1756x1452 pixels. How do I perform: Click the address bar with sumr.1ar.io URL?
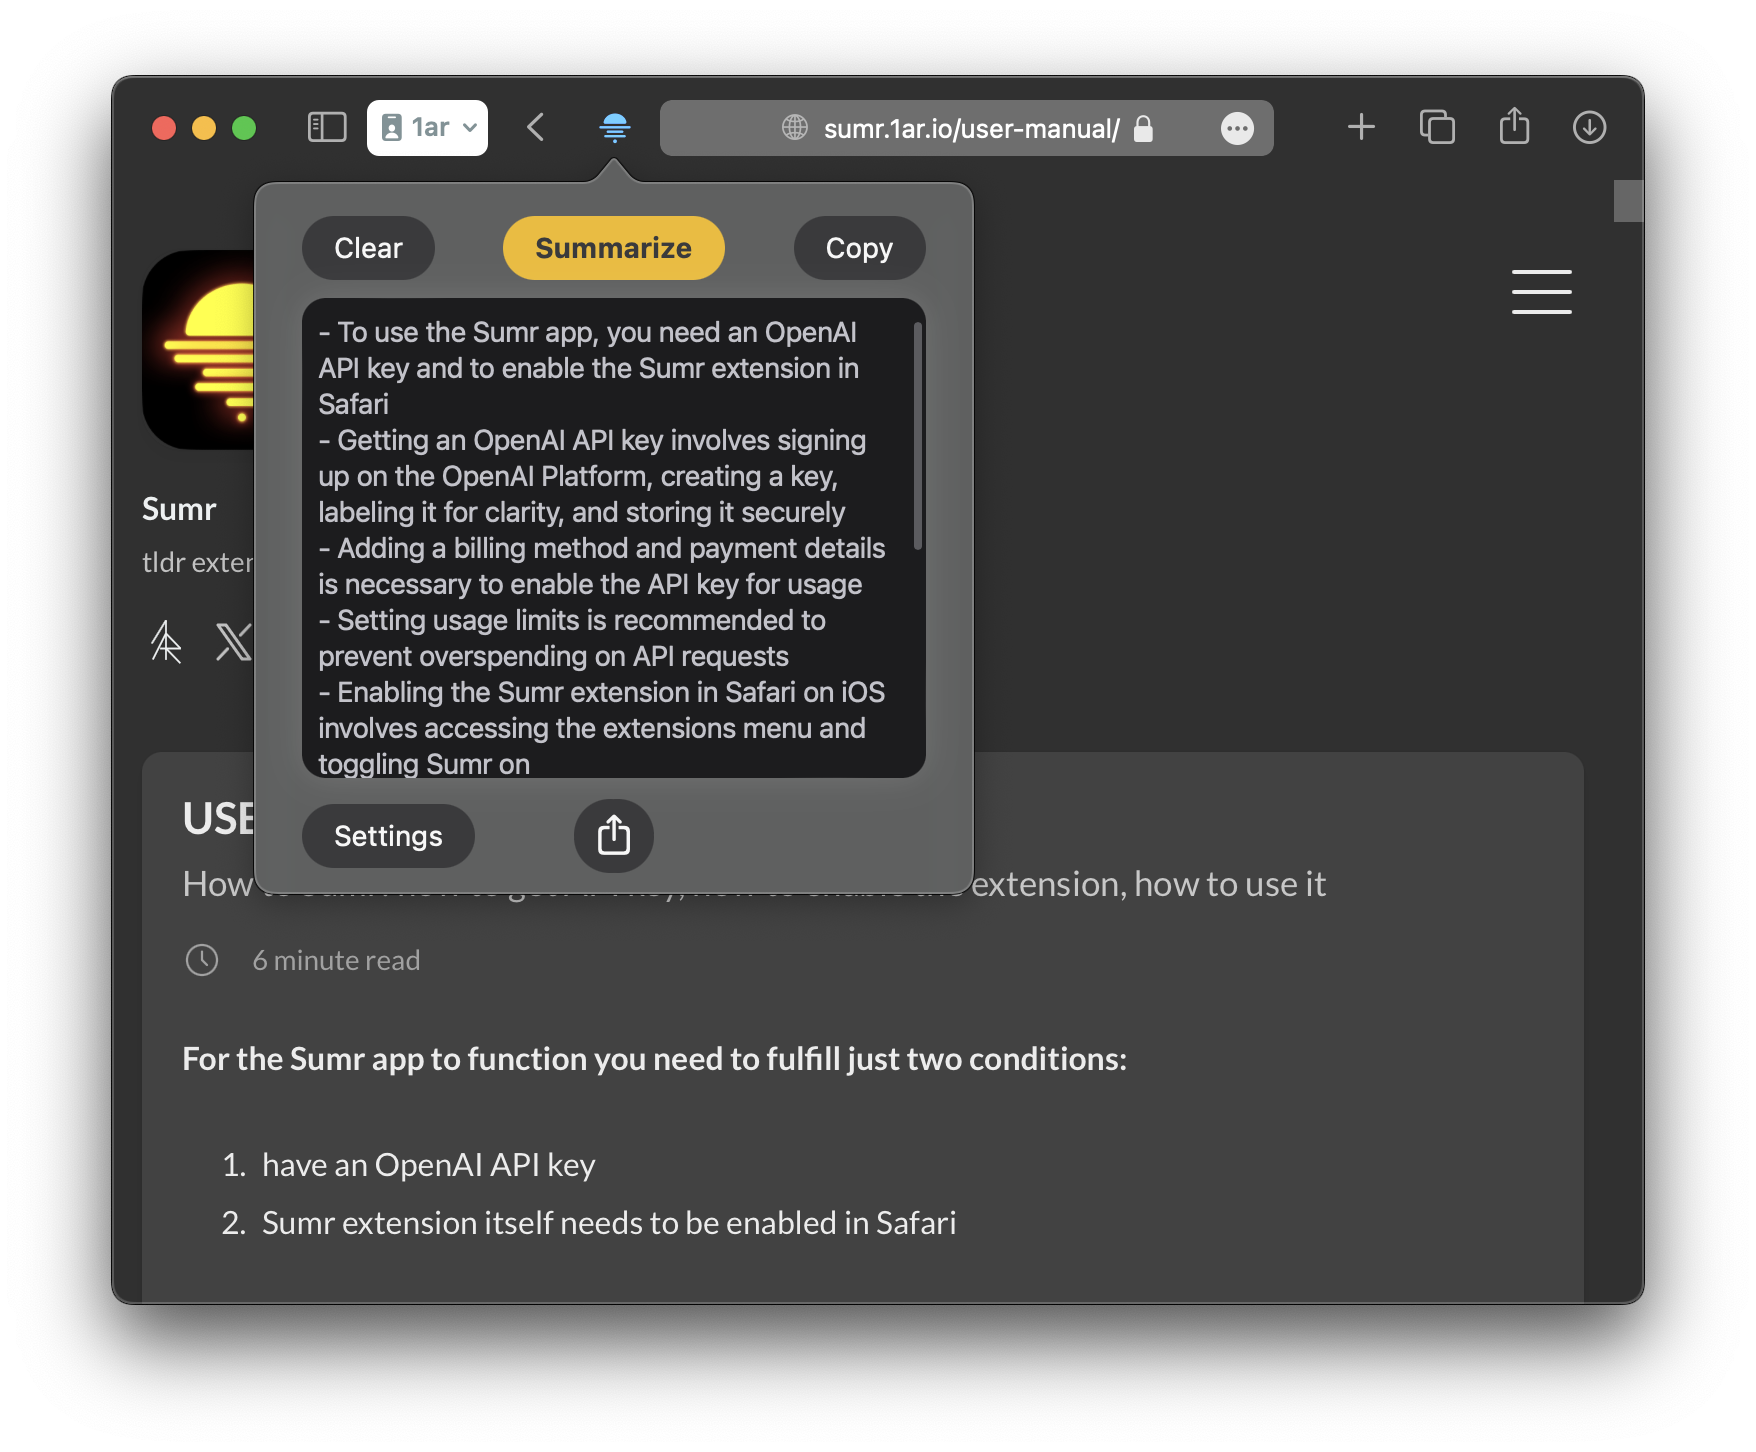coord(966,128)
